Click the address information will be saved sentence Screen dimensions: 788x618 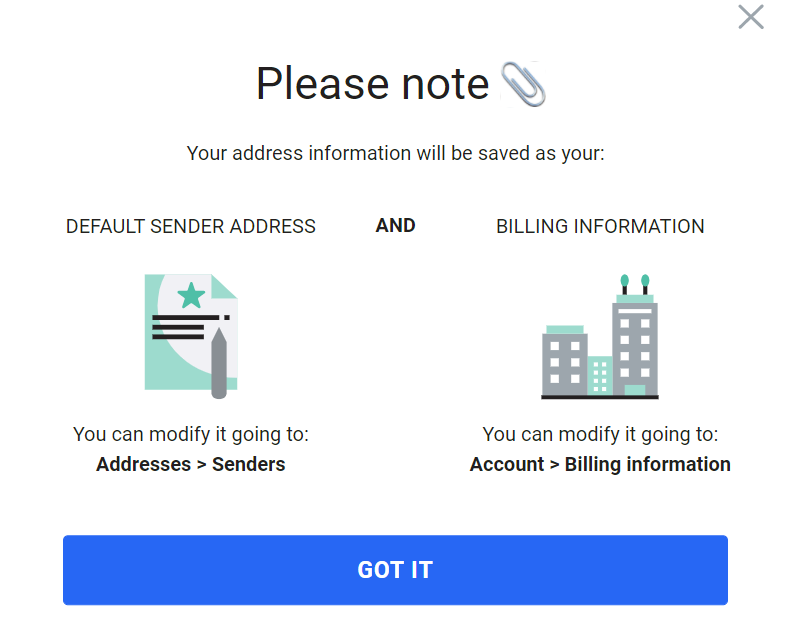point(396,153)
